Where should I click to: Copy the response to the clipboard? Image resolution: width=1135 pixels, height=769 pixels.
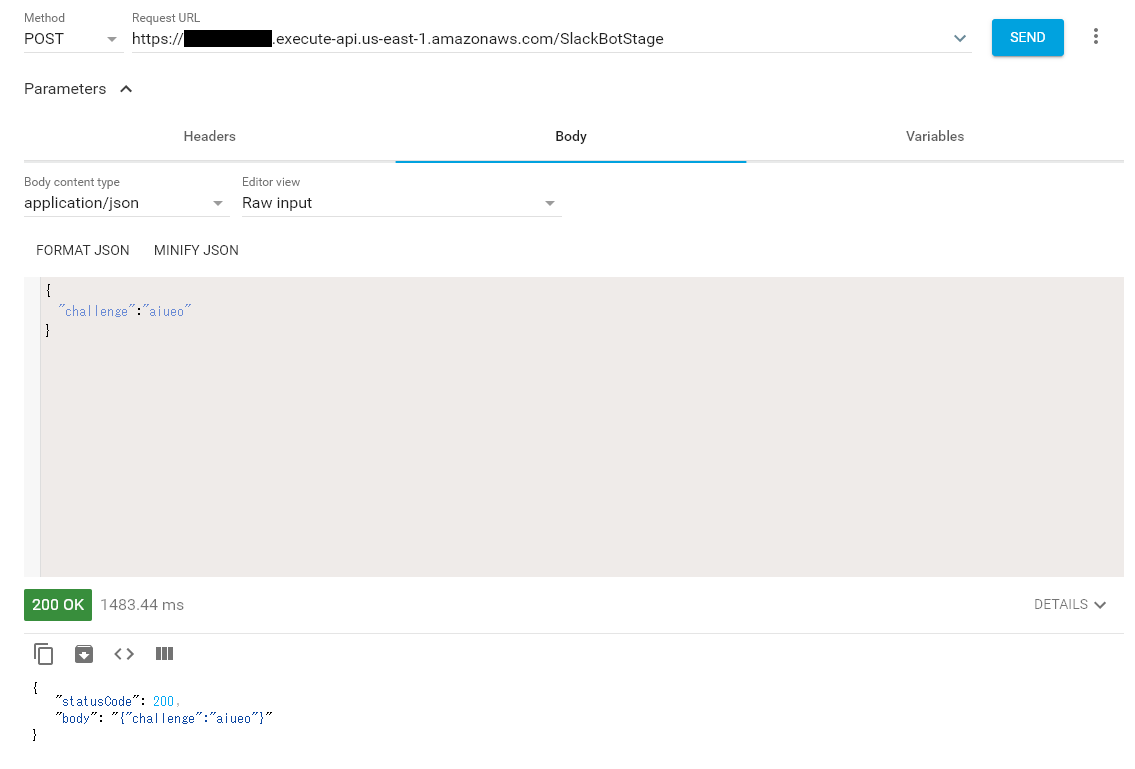pos(43,654)
